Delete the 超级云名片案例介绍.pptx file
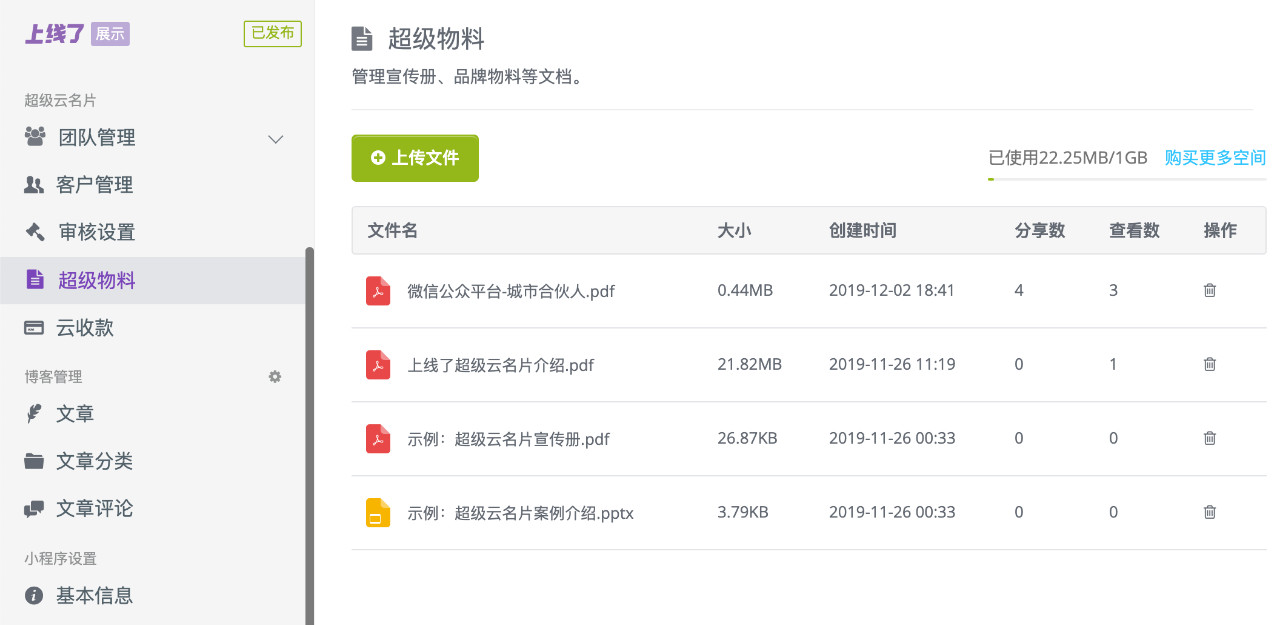This screenshot has width=1280, height=625. click(1209, 512)
